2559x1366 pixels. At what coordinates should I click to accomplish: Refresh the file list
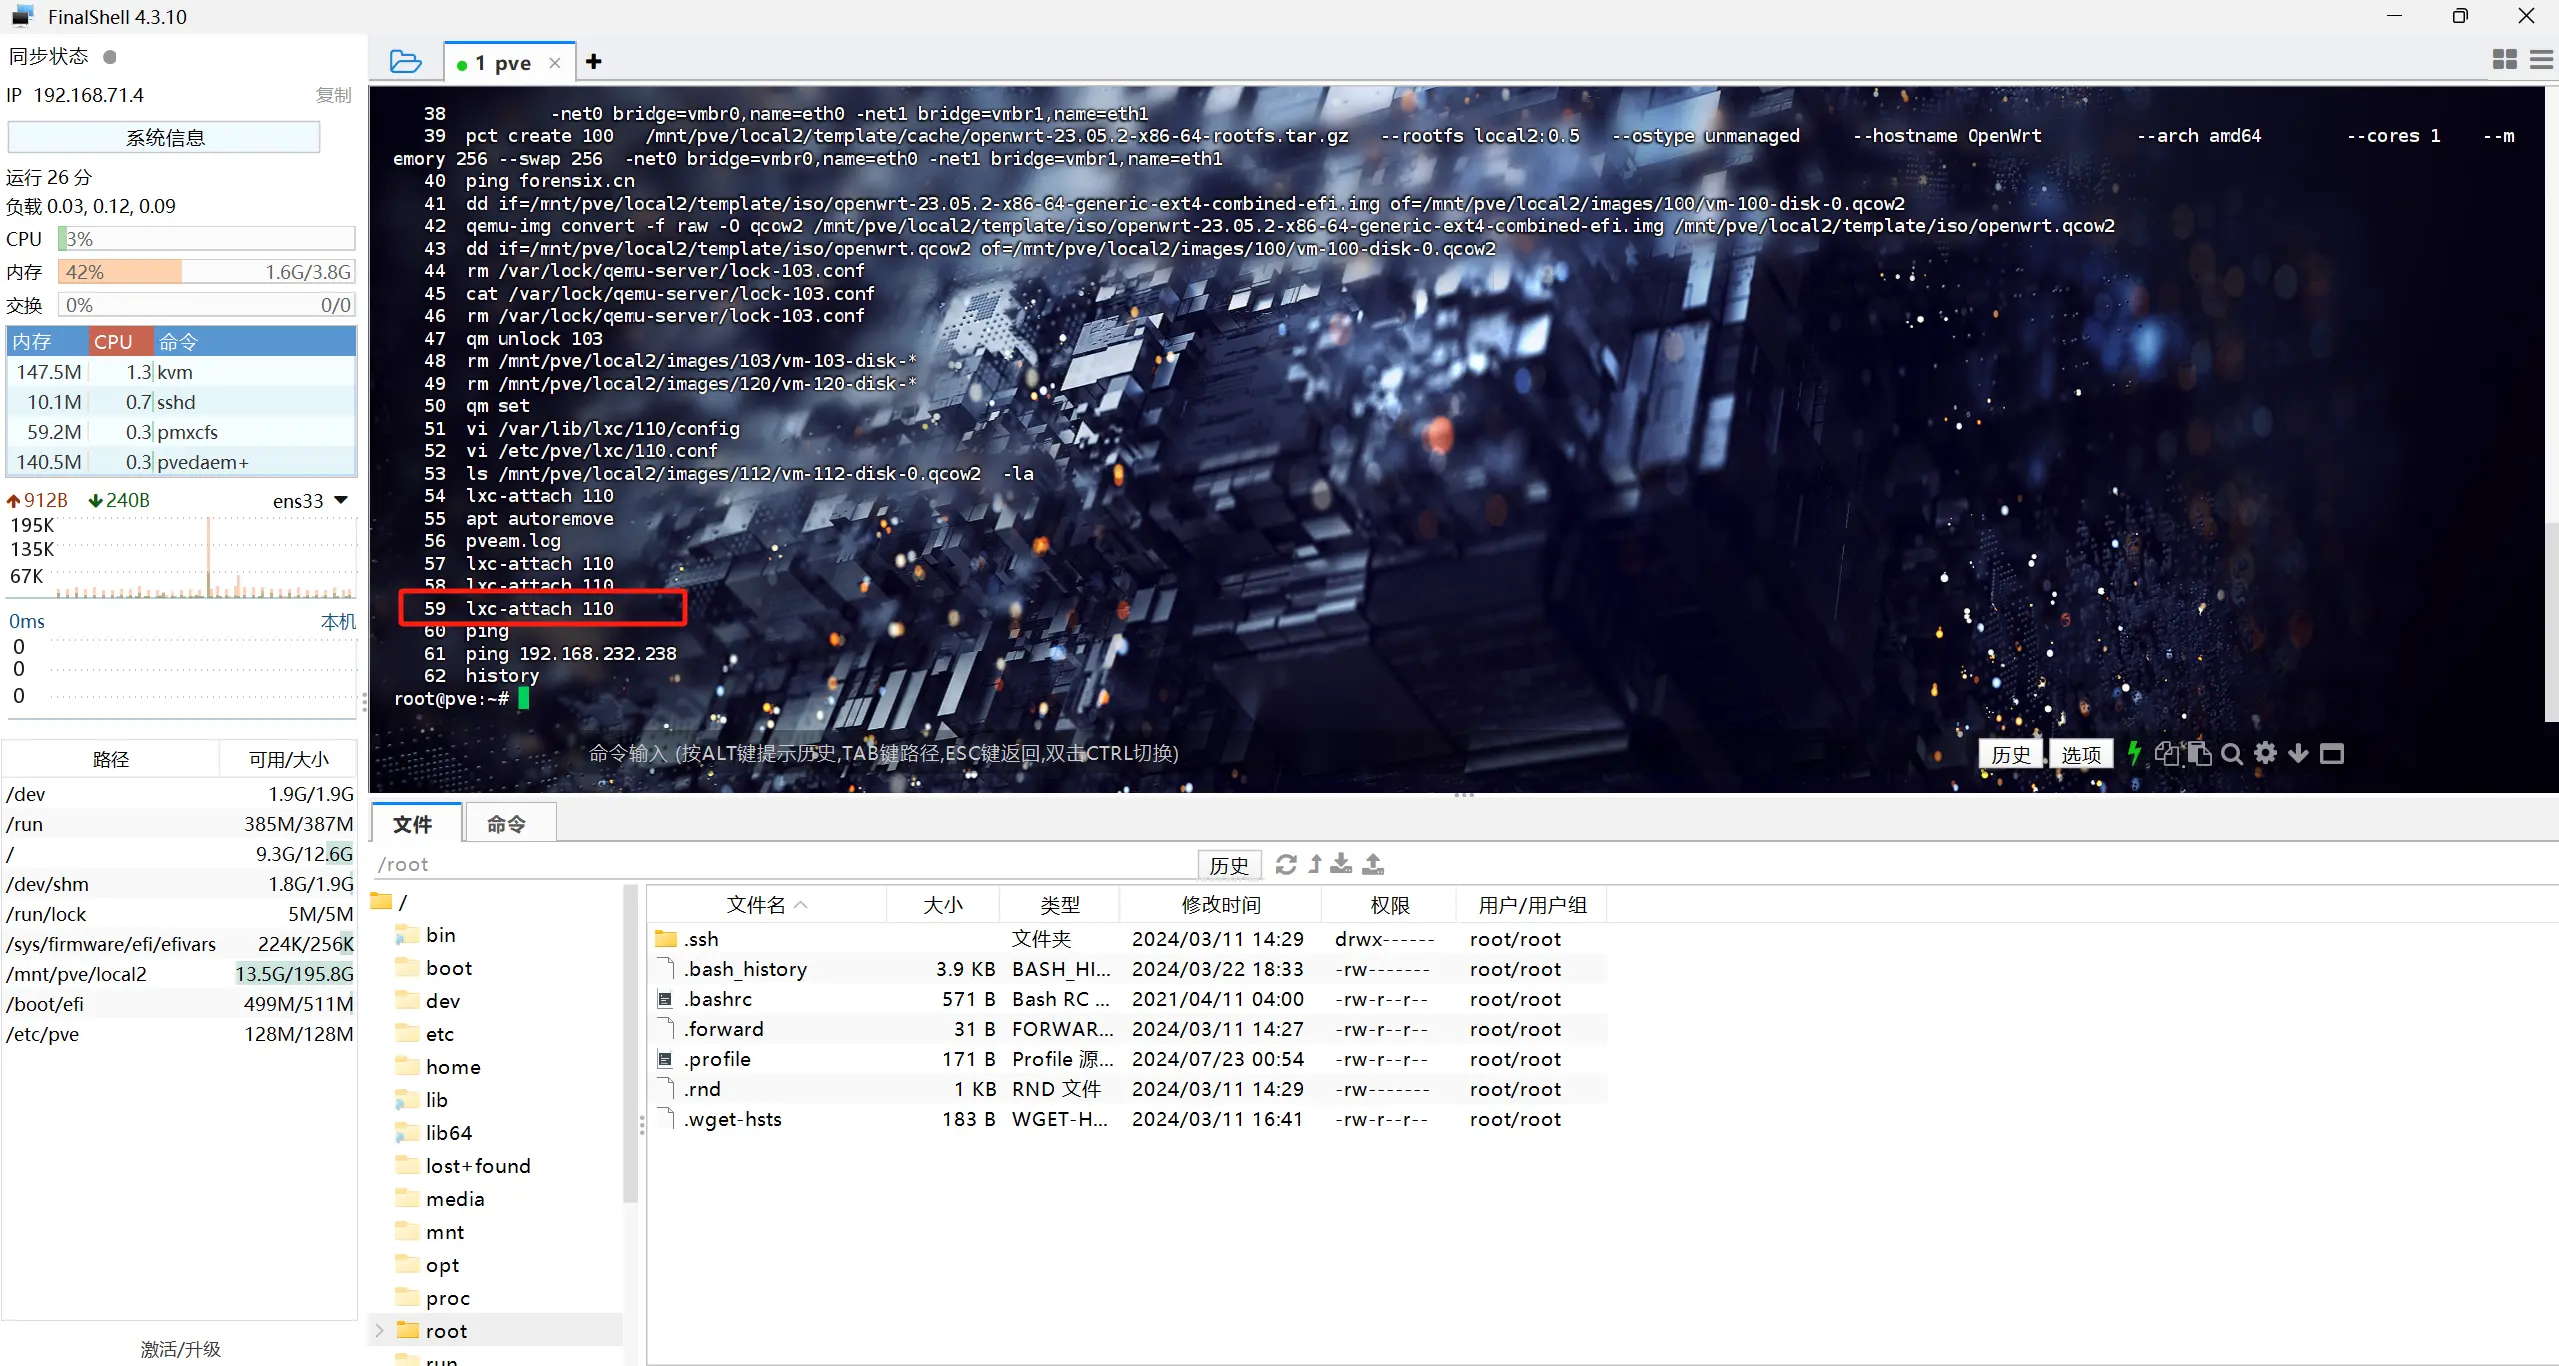click(x=1286, y=864)
